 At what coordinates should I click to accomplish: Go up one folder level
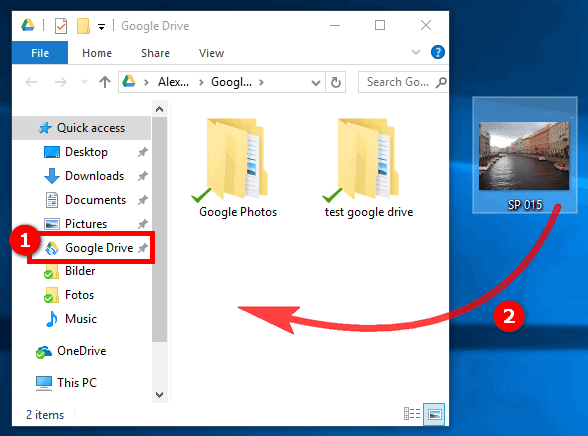coord(105,81)
